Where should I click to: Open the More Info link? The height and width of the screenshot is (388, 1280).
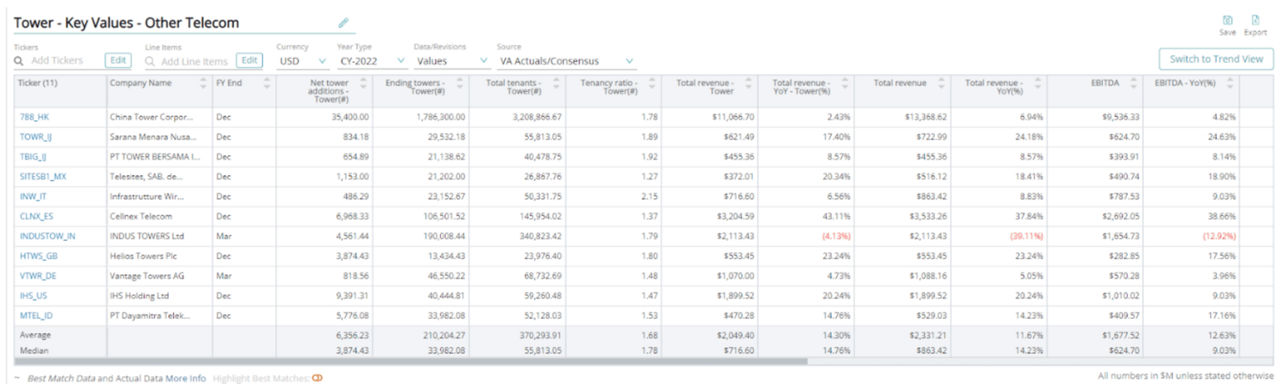186,379
